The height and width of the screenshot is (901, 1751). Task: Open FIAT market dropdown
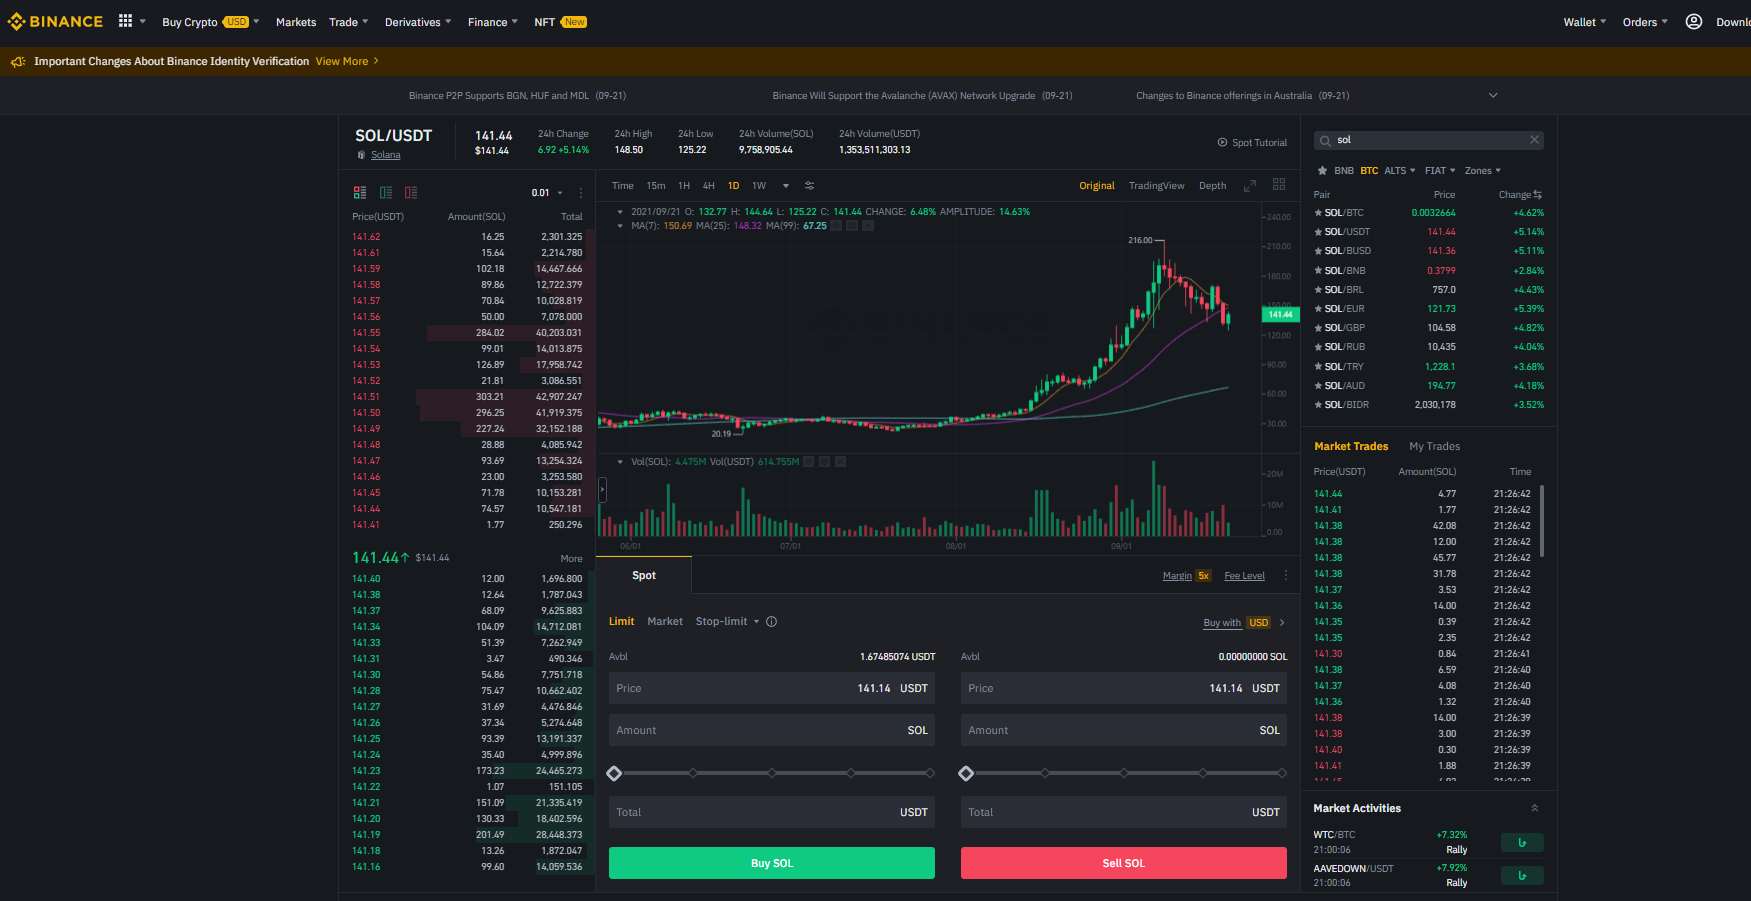coord(1440,171)
